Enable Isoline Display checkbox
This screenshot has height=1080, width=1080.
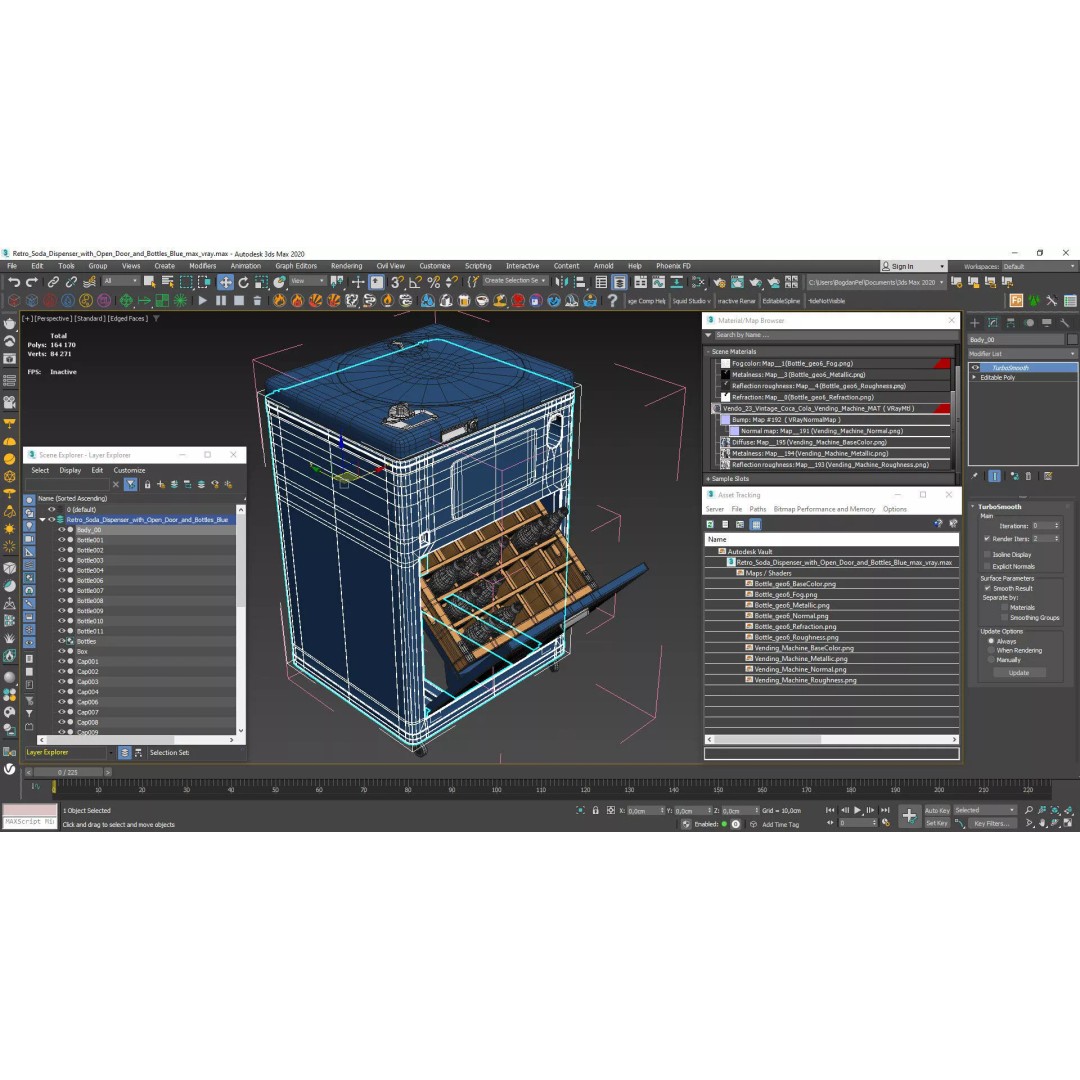pyautogui.click(x=987, y=554)
